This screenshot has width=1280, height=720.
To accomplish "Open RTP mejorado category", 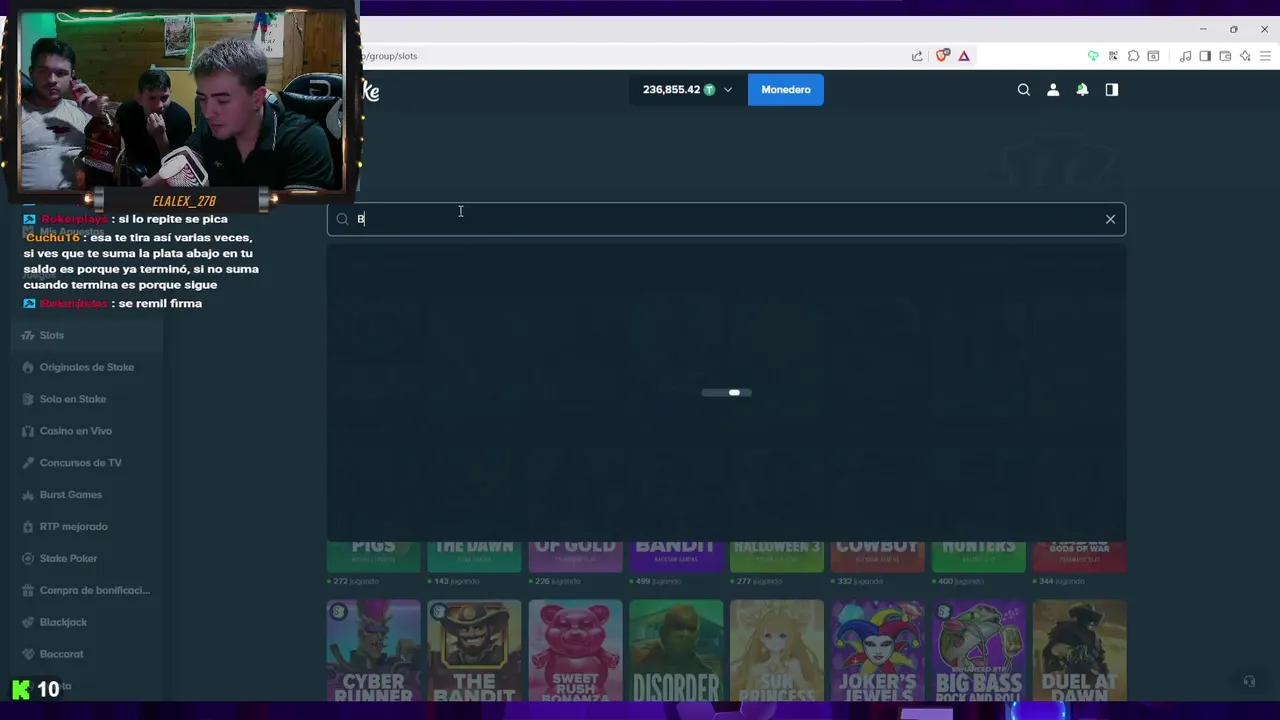I will coord(74,527).
